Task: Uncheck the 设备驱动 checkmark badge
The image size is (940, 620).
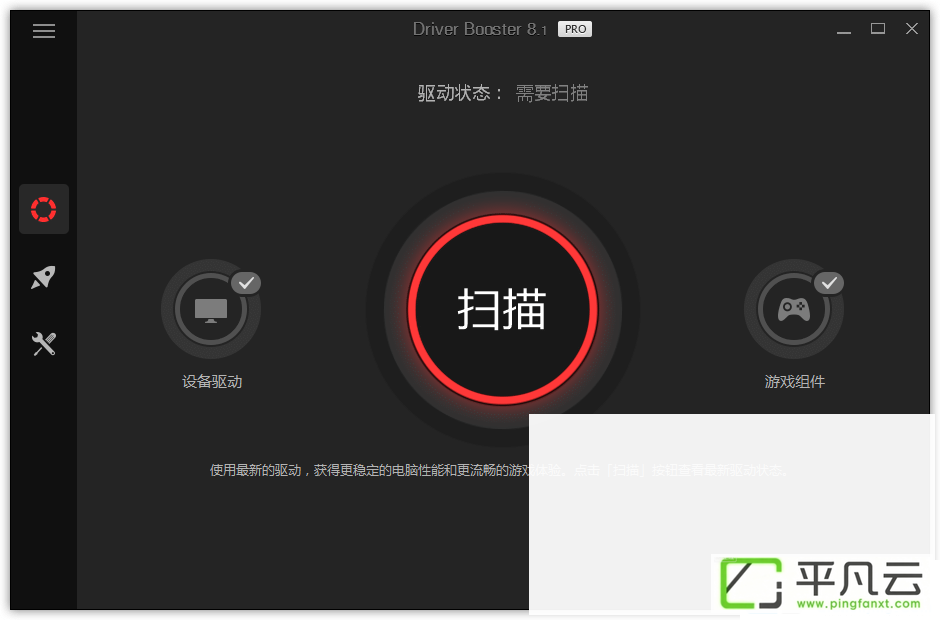Action: (x=246, y=283)
